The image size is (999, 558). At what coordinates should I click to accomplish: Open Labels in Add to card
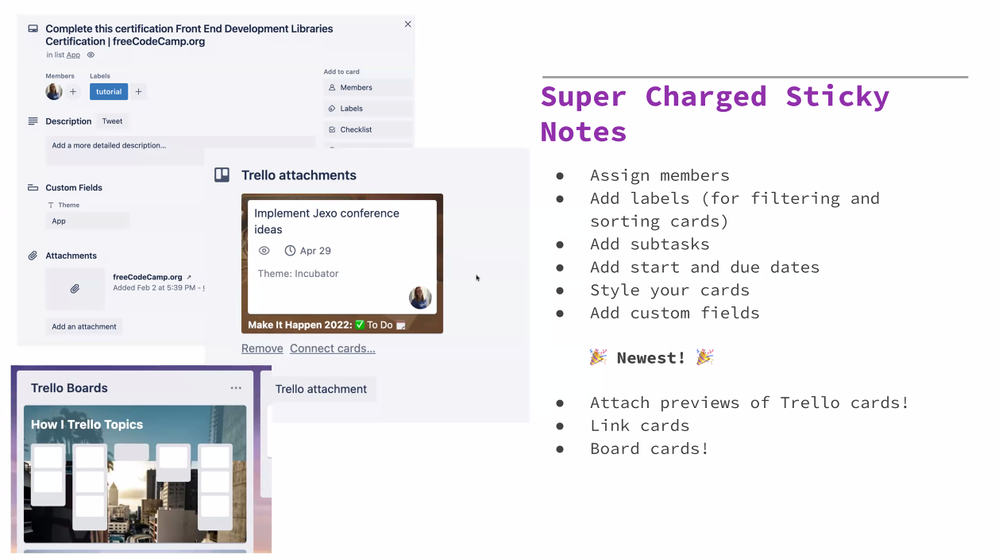coord(368,108)
